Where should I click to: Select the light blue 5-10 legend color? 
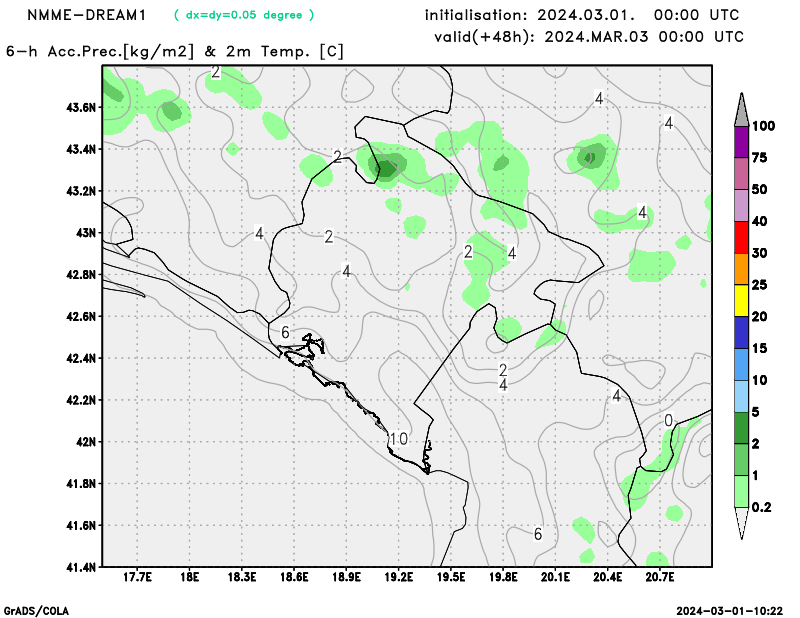(741, 396)
